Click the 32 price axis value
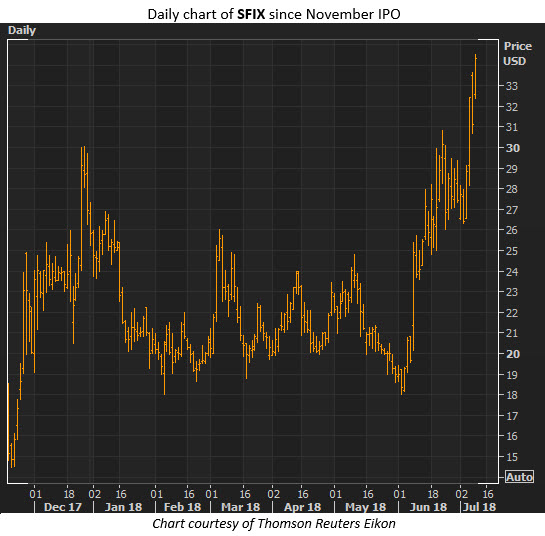545x536 pixels. coord(512,107)
